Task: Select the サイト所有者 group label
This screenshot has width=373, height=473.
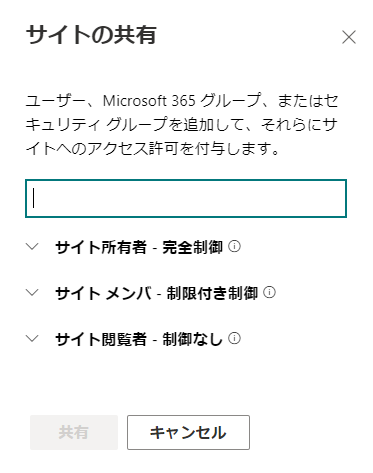Action: [101, 247]
